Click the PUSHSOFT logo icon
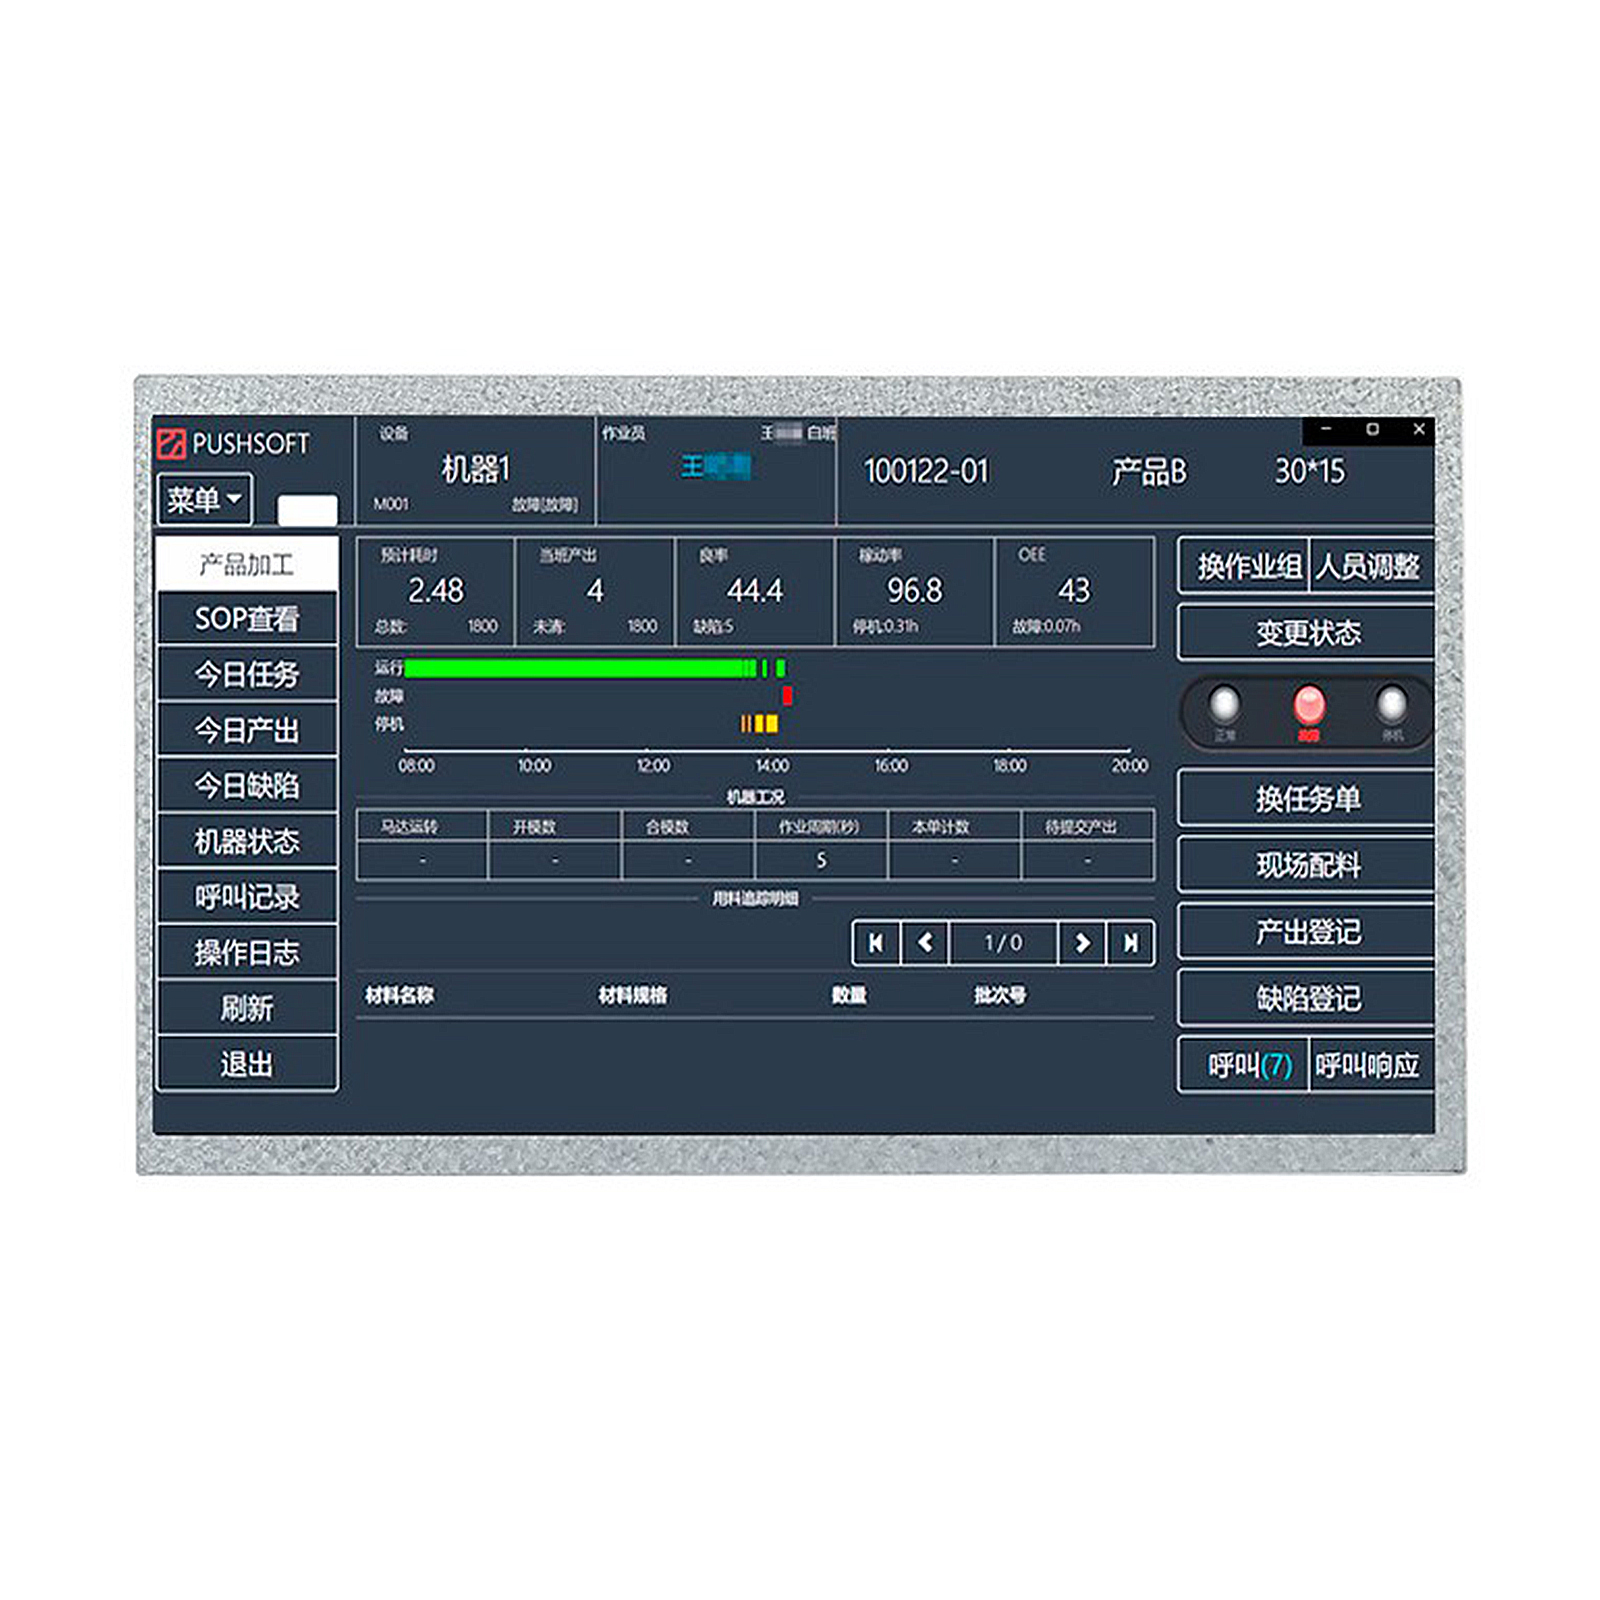The image size is (1600, 1600). [171, 444]
